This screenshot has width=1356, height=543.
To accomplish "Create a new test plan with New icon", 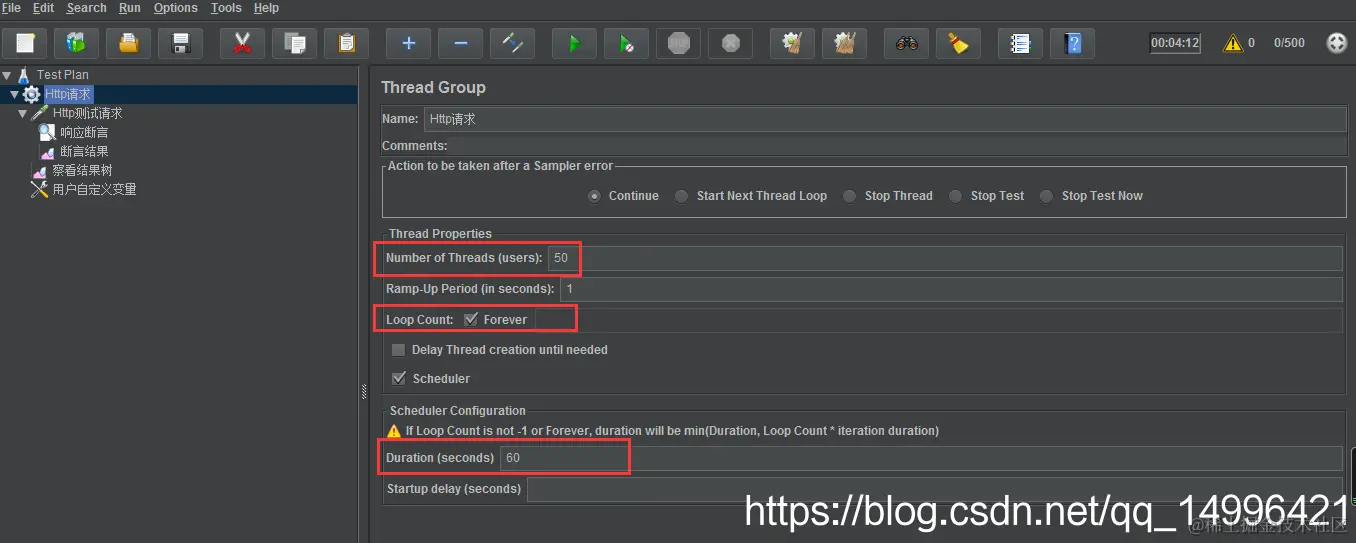I will (25, 43).
